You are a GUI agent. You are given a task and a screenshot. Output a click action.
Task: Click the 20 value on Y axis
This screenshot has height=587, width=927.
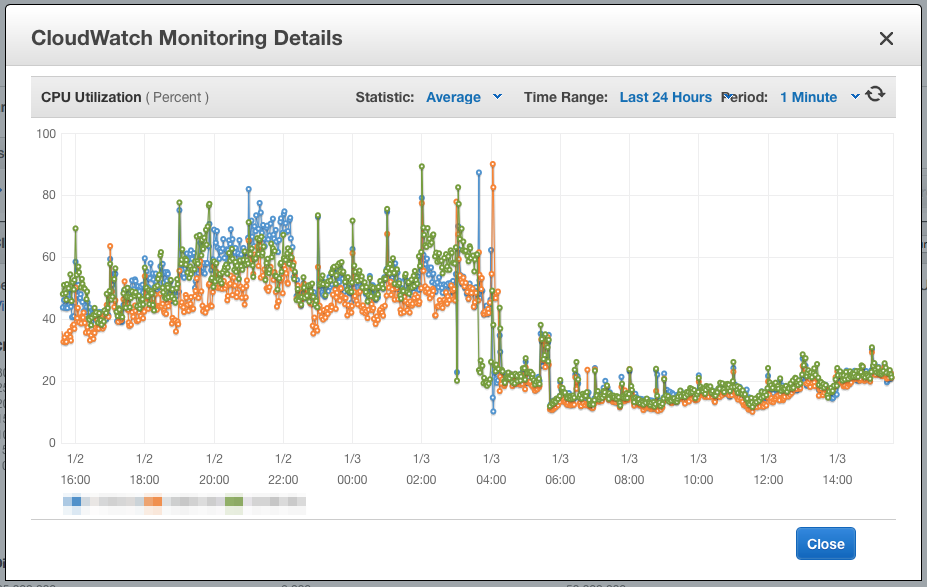(49, 381)
